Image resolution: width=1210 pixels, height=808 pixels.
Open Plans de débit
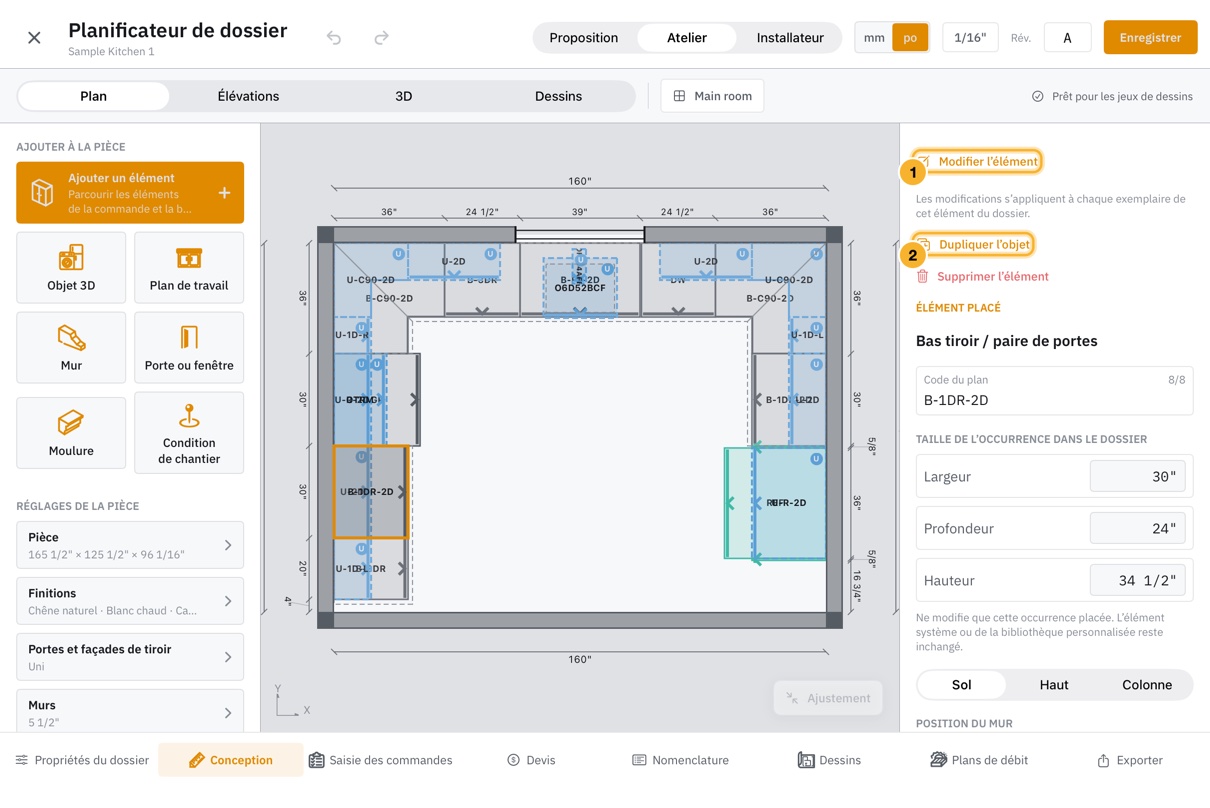[980, 760]
